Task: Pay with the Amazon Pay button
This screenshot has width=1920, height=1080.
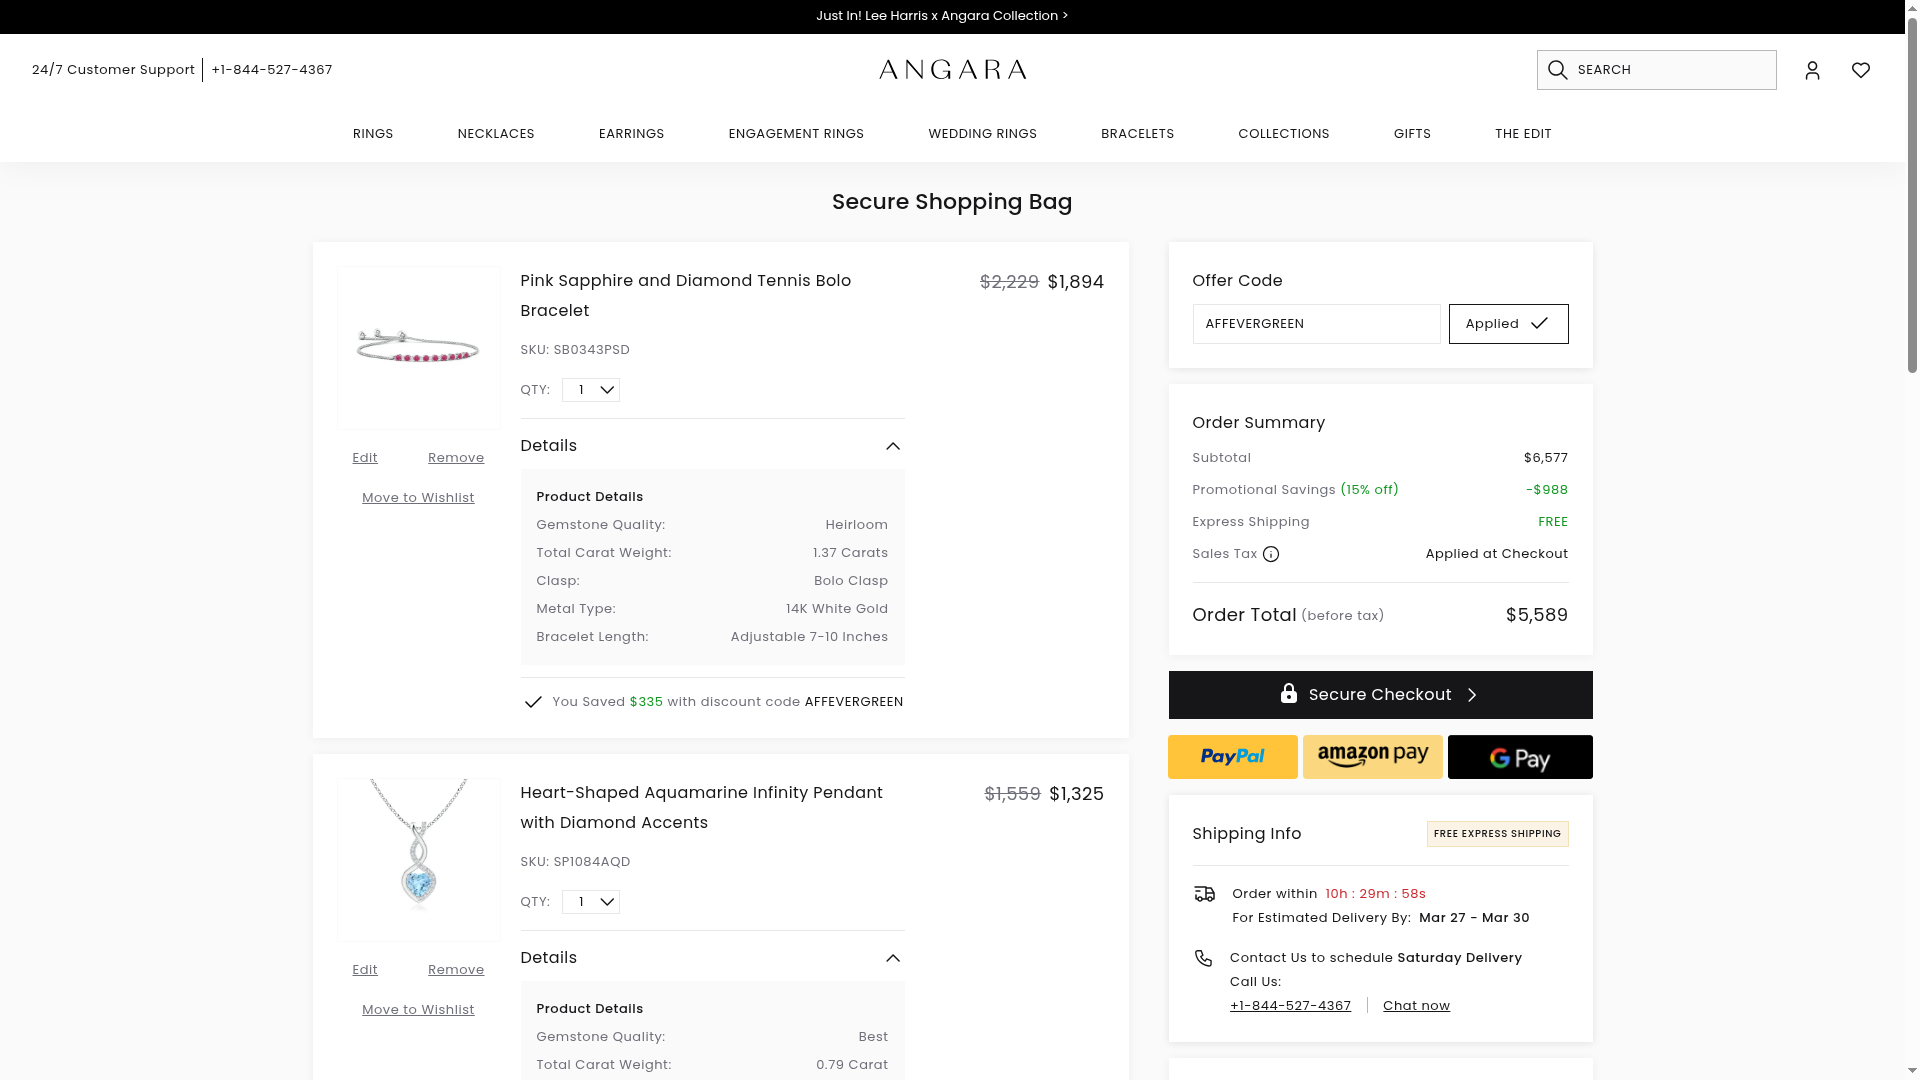Action: (x=1372, y=757)
